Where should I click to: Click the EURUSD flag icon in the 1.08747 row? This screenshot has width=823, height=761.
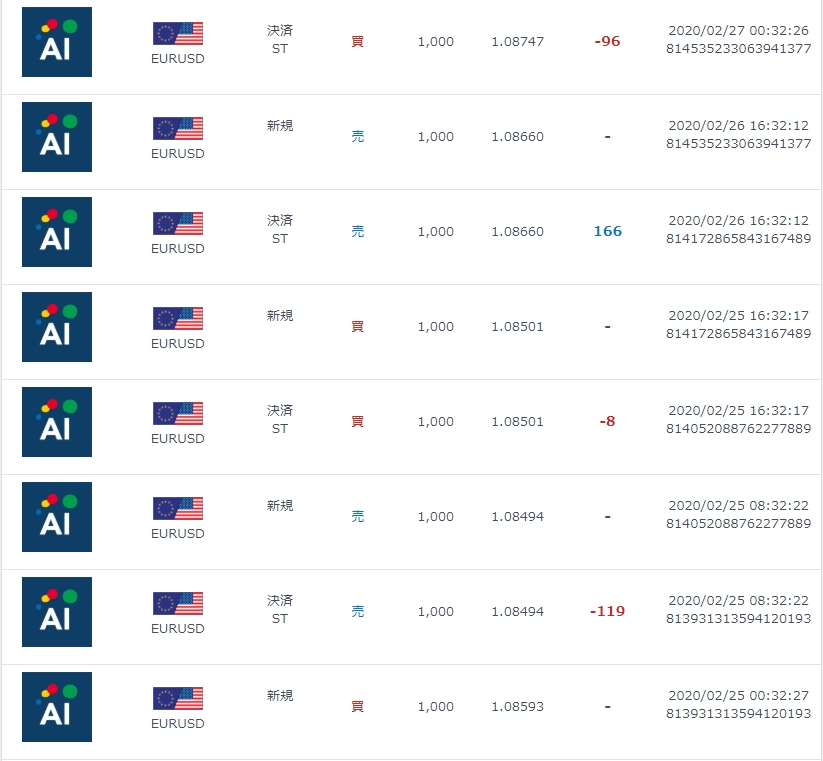pyautogui.click(x=178, y=34)
